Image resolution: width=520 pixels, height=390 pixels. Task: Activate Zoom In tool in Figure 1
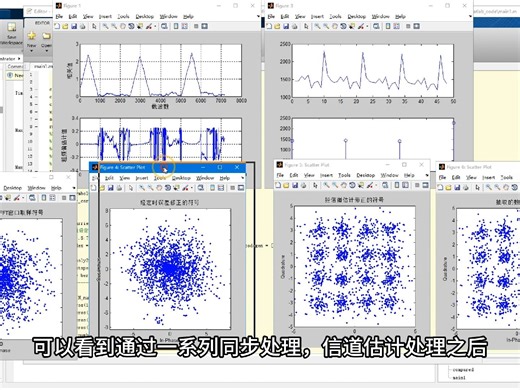point(106,26)
